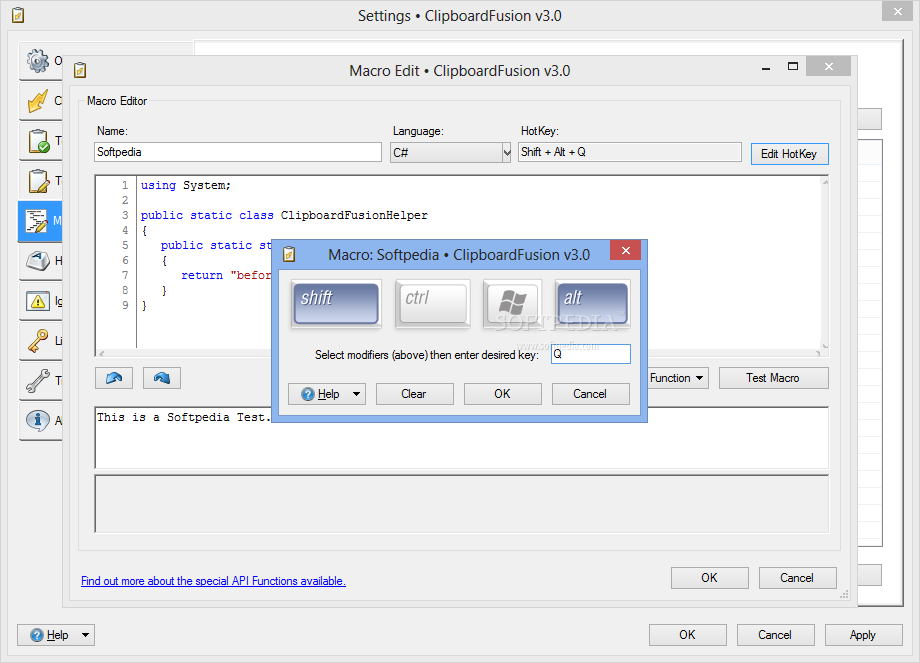This screenshot has height=663, width=920.
Task: Click the test input box with Softpedia Test text
Action: (x=461, y=438)
